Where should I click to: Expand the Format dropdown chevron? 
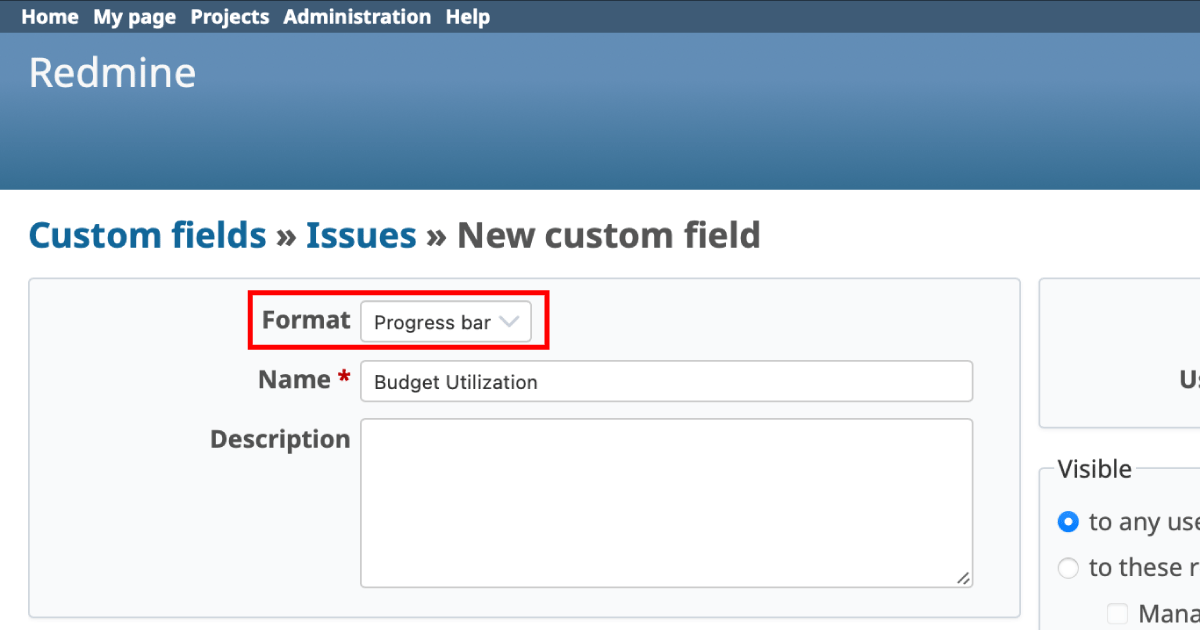(511, 322)
